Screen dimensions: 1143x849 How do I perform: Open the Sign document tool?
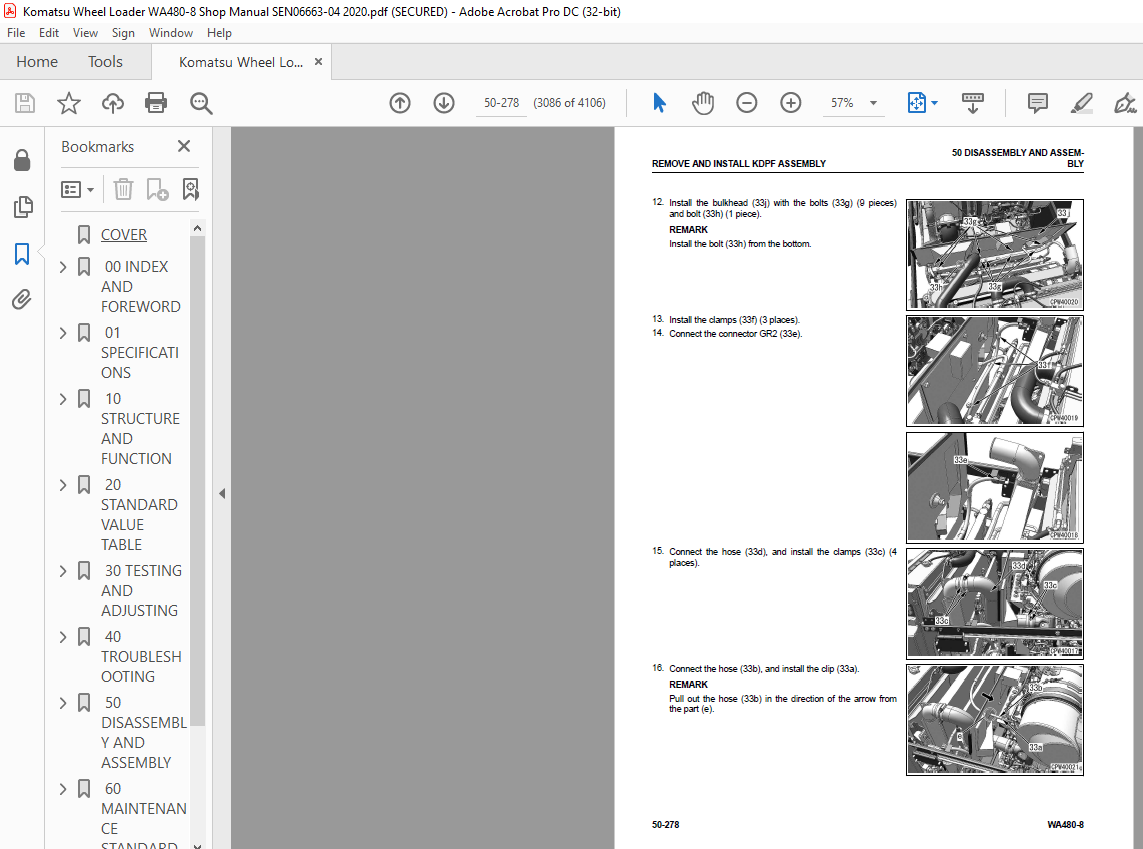pyautogui.click(x=1125, y=103)
